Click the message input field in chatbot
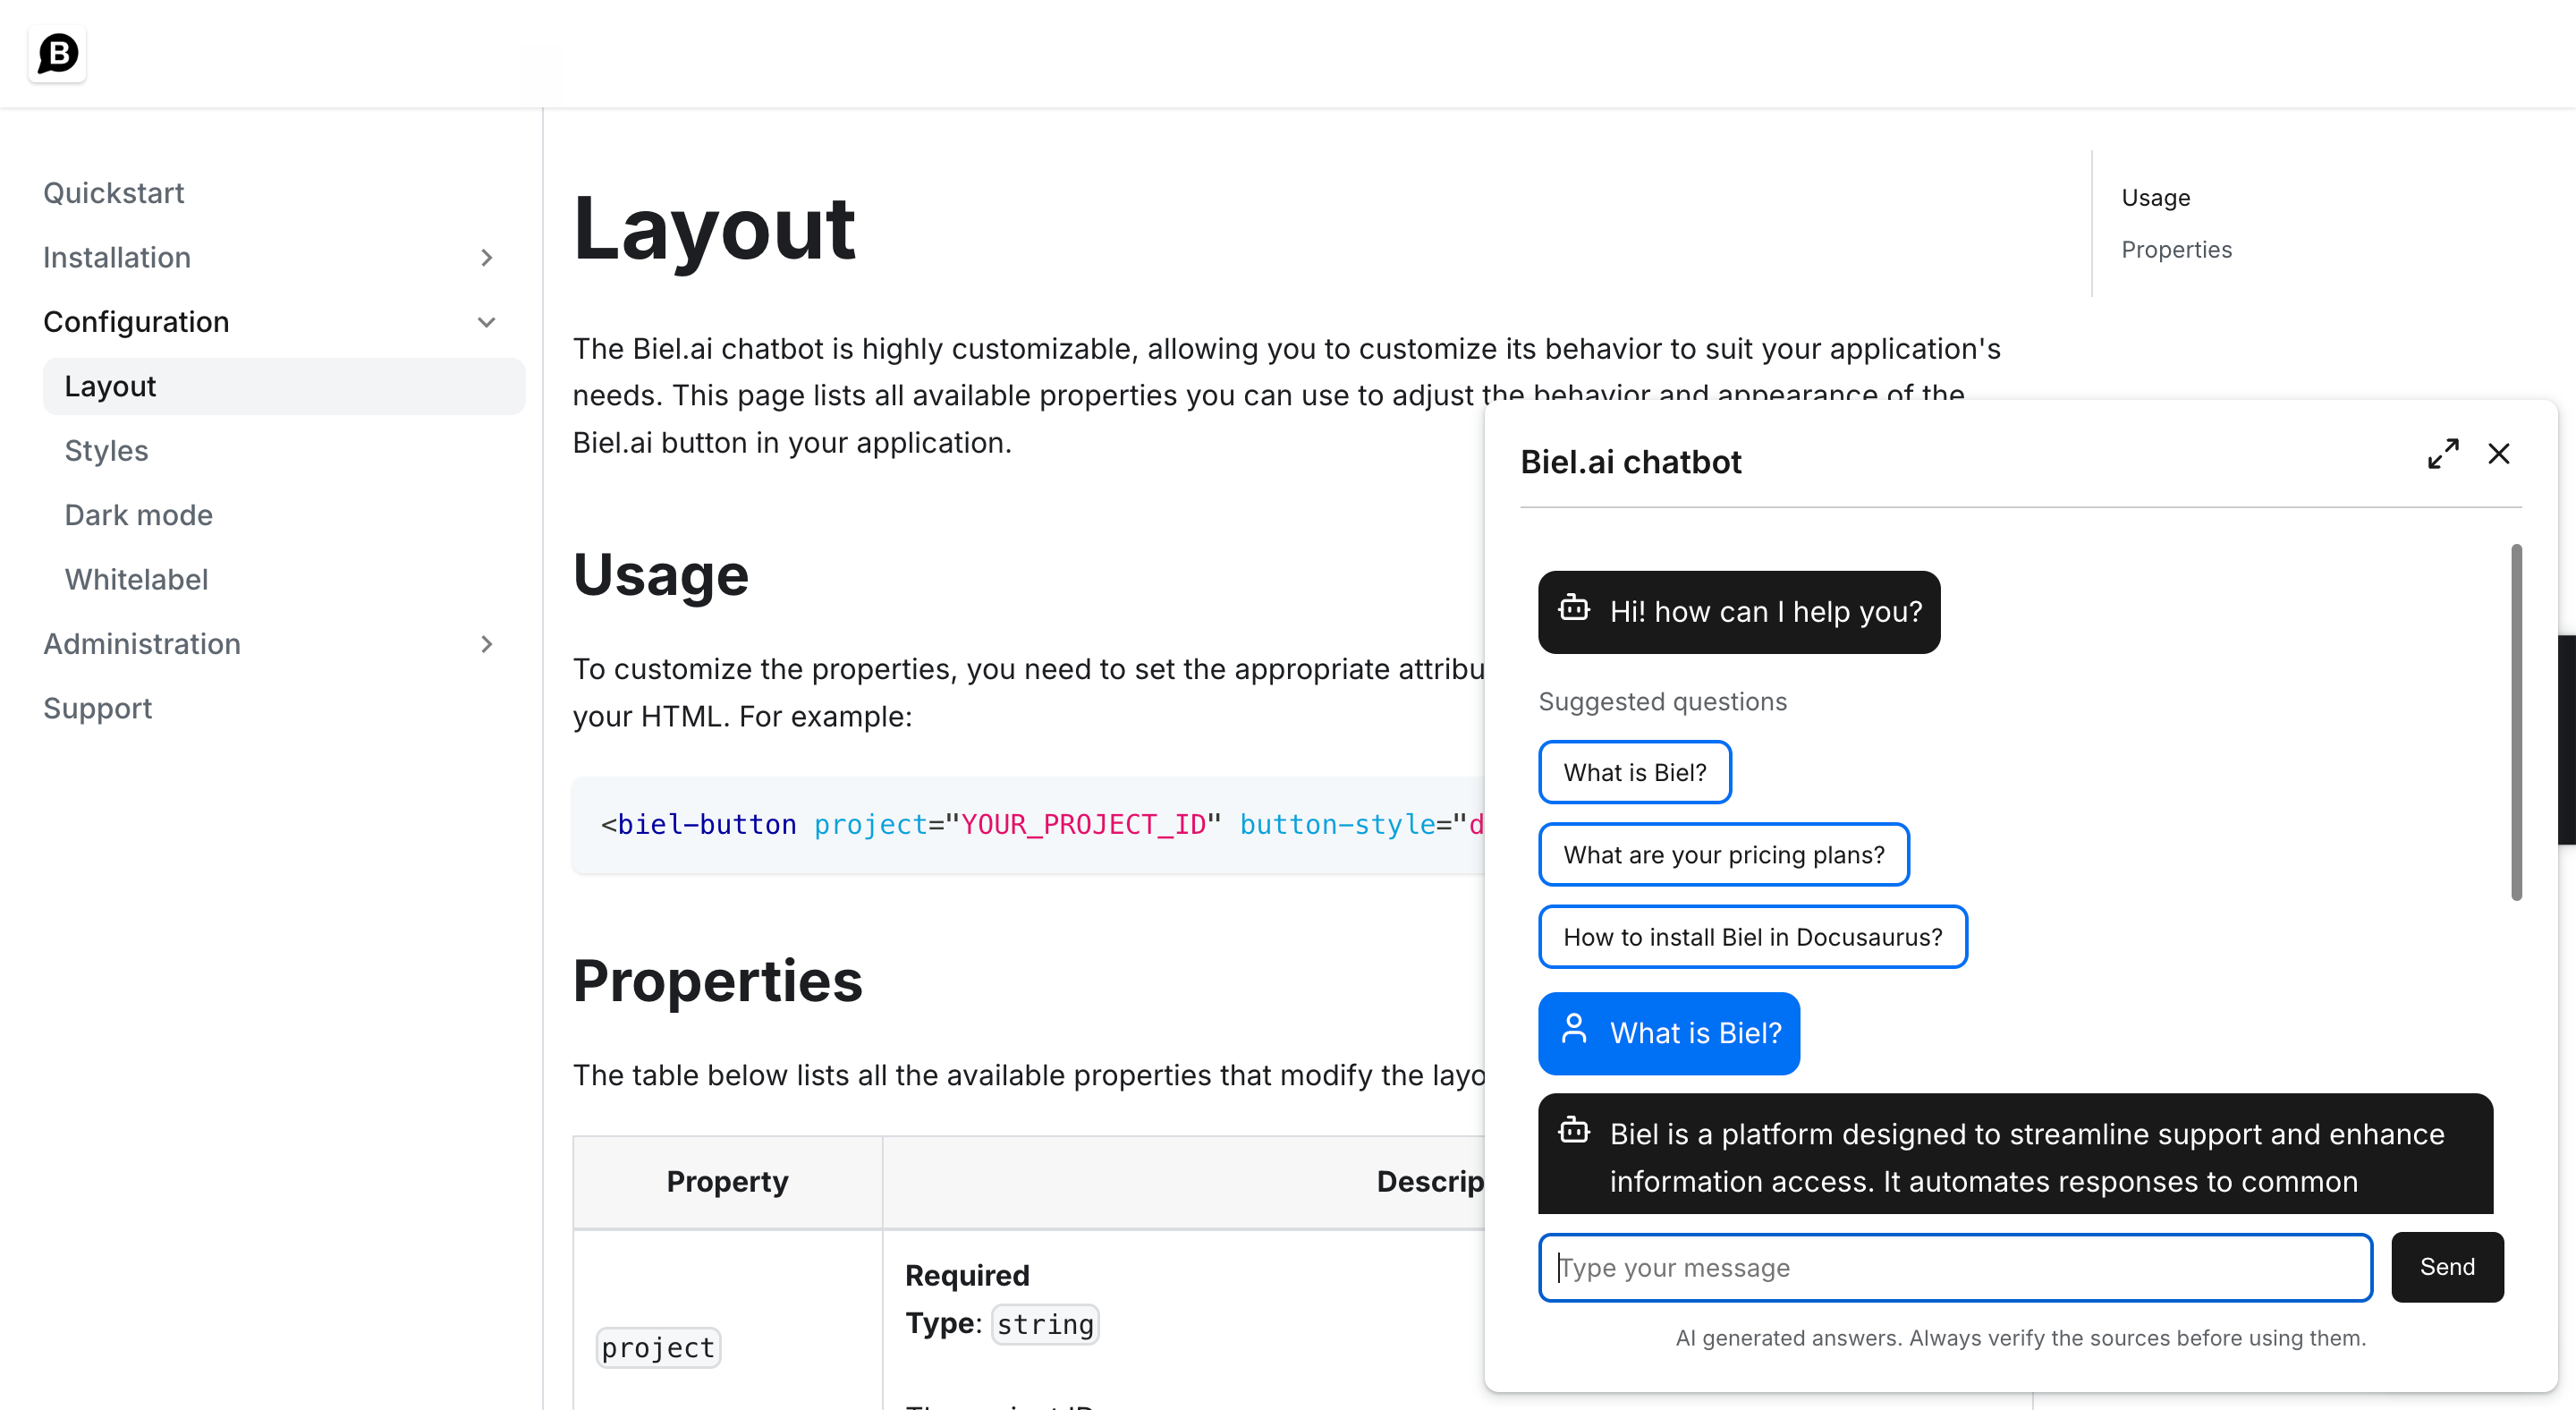 point(1954,1268)
